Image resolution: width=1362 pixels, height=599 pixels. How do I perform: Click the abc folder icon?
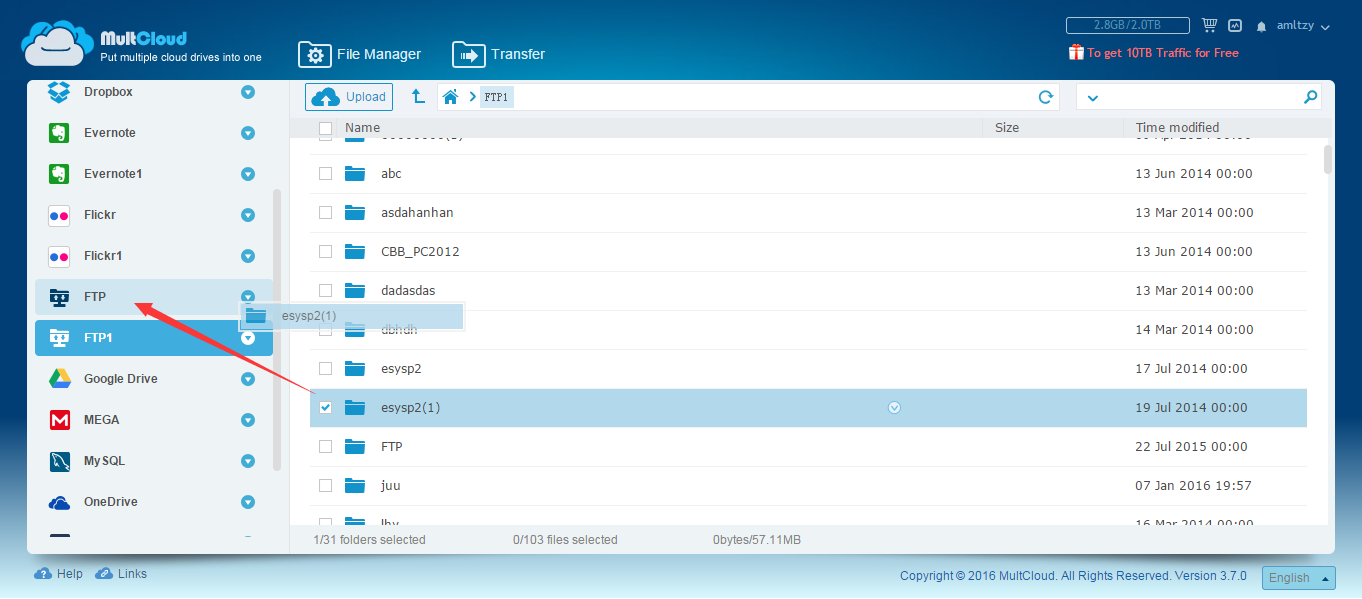pos(355,173)
